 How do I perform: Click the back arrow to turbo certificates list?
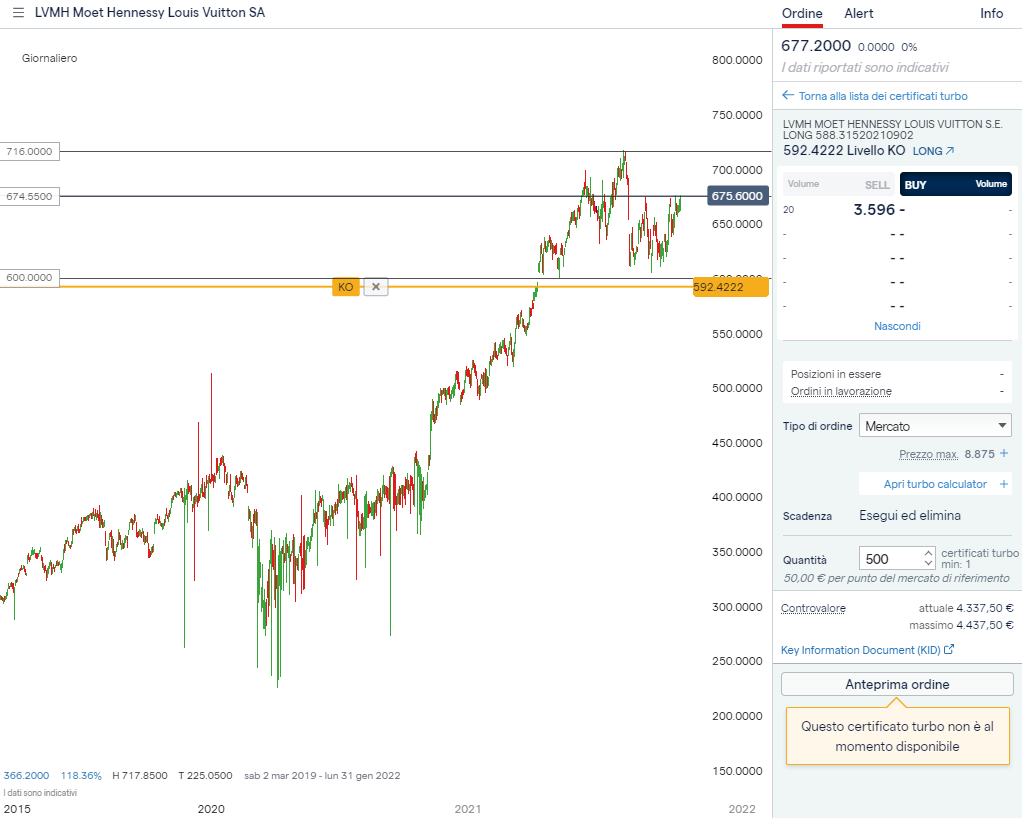(x=788, y=96)
